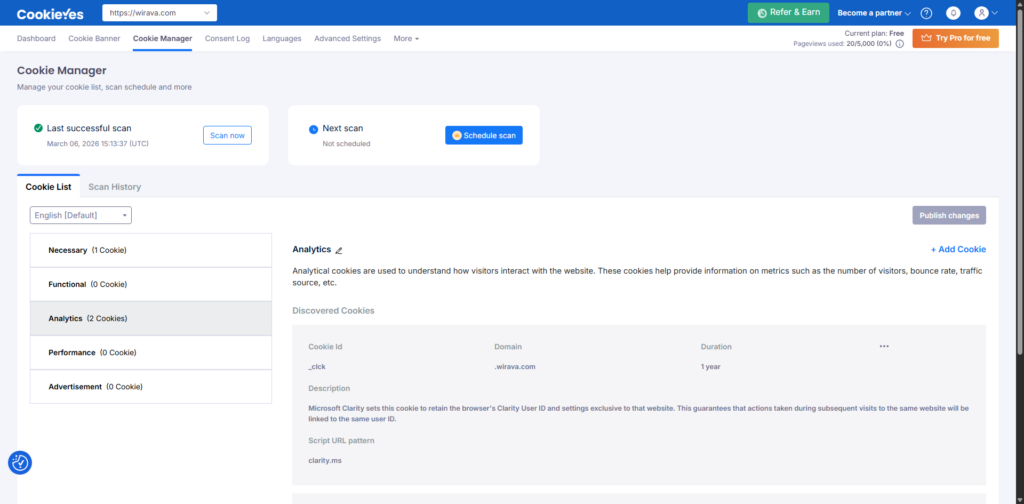
Task: Open the help question mark icon
Action: click(x=926, y=13)
